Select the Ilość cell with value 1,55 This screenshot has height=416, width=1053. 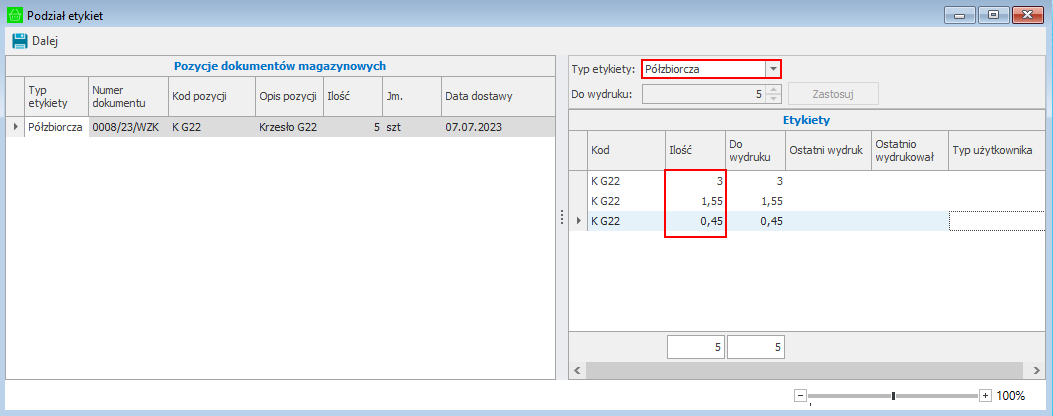click(696, 201)
